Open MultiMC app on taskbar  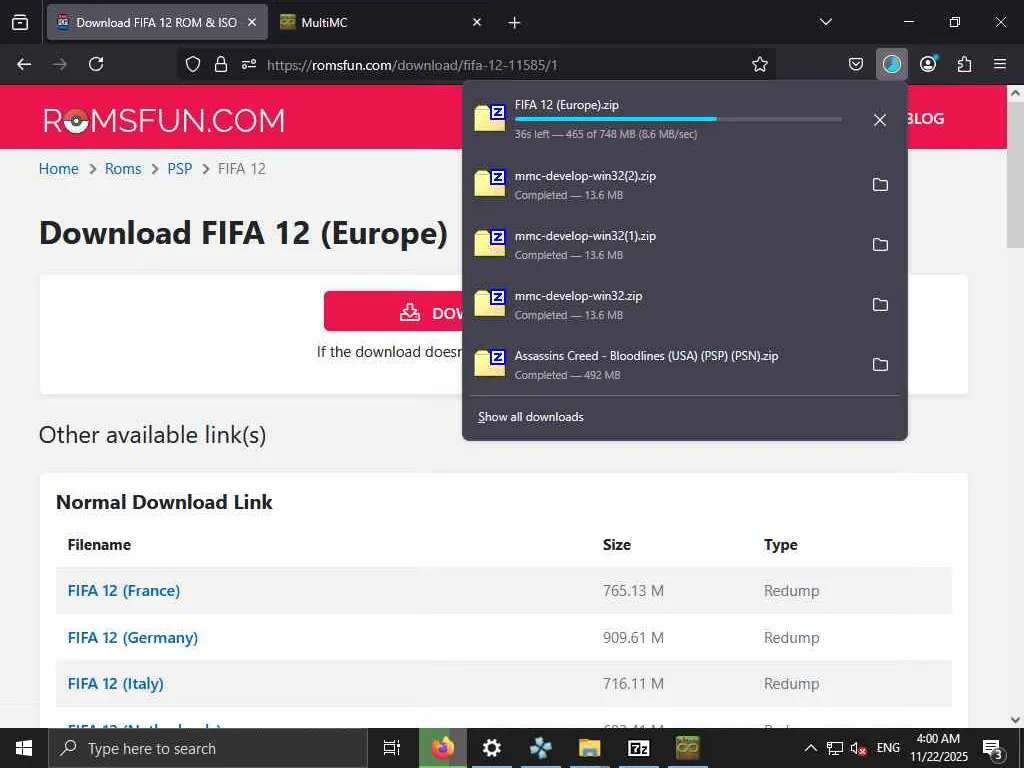(x=687, y=748)
